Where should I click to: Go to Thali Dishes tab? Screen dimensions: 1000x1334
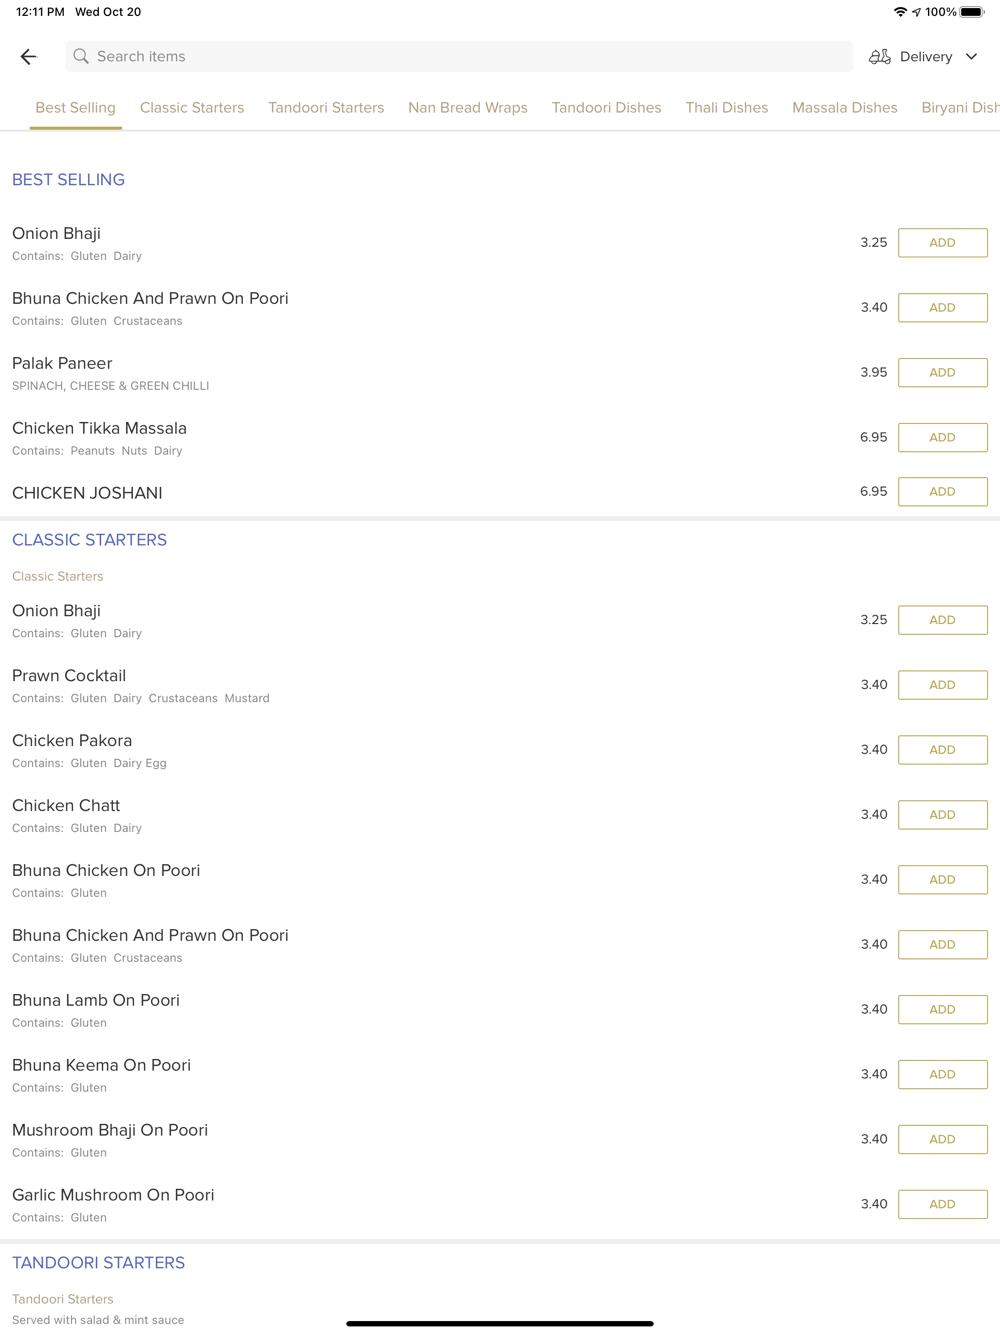tap(727, 108)
